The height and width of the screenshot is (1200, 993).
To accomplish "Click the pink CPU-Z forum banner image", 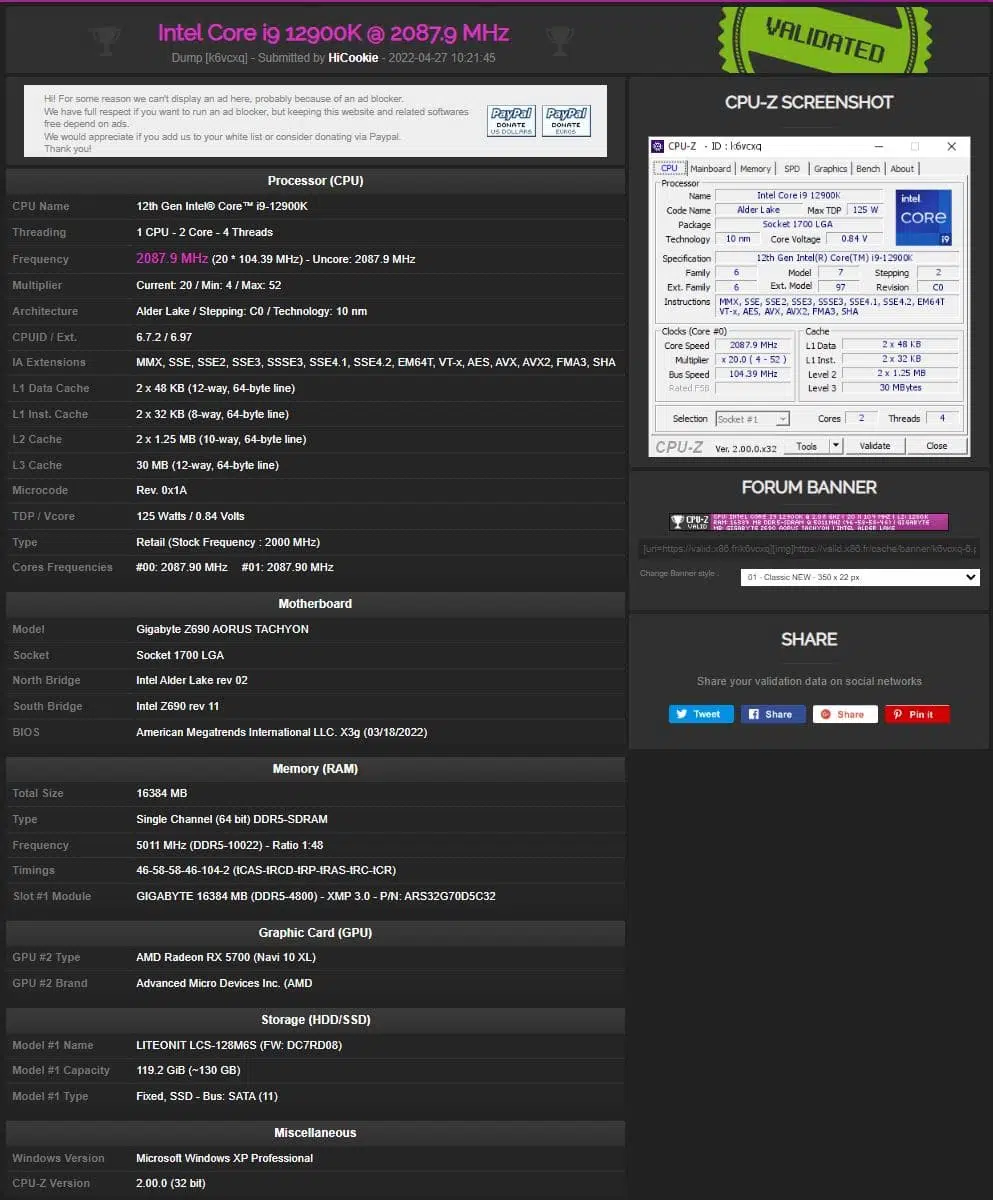I will click(809, 522).
